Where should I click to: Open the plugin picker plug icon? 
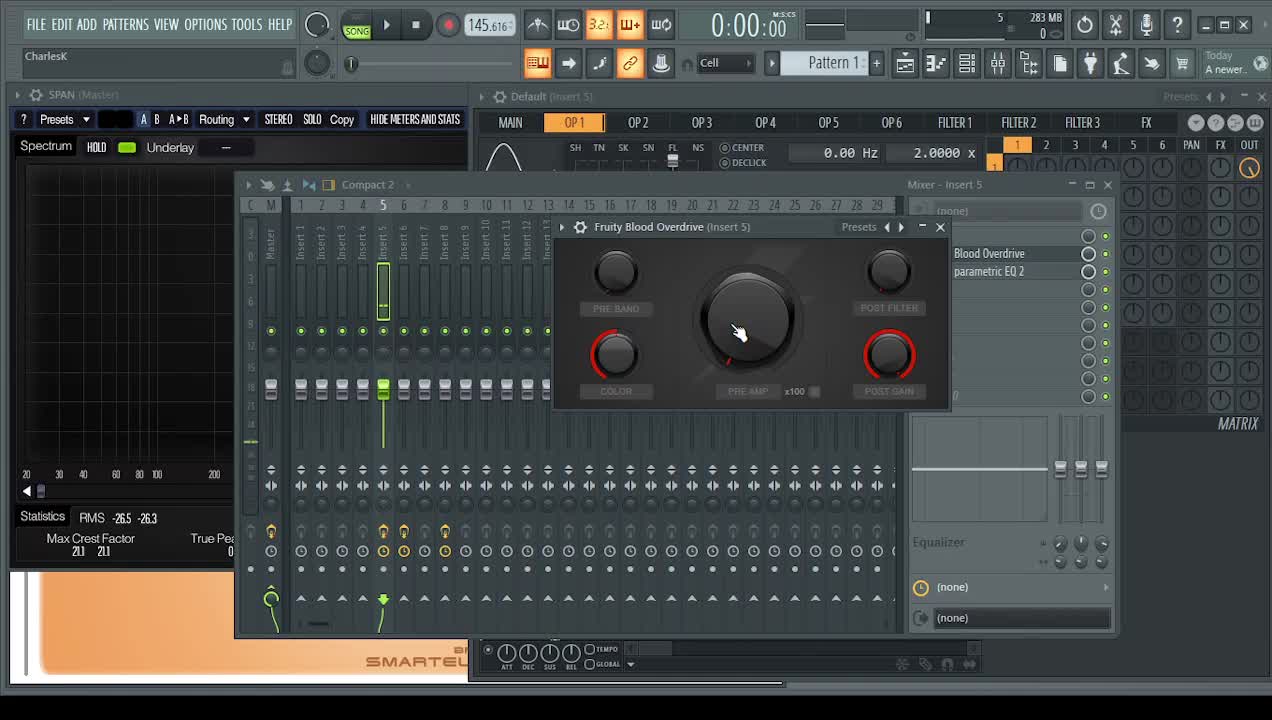point(1091,64)
